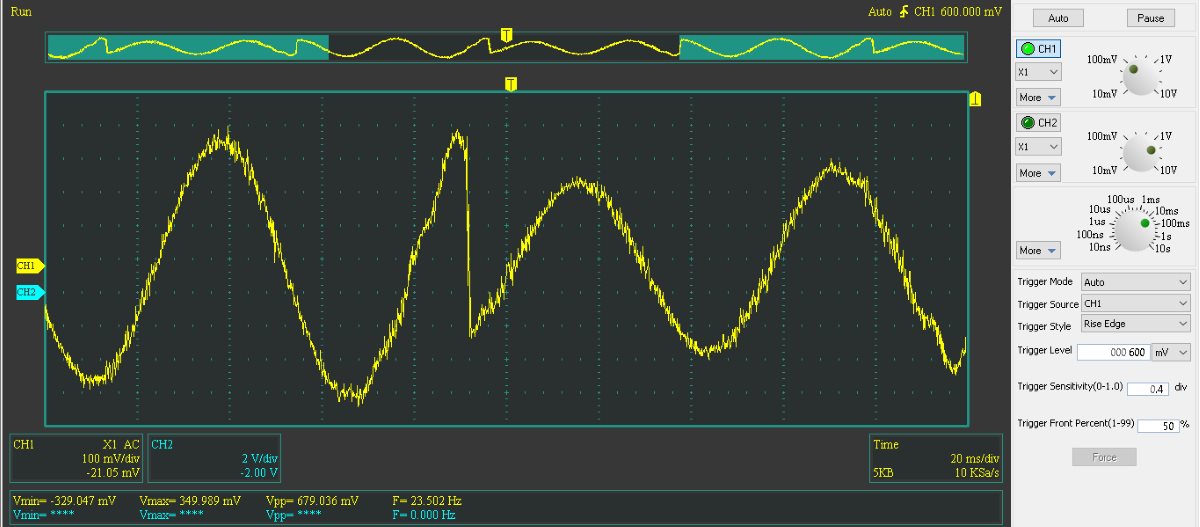Click the CH1 voltage scale knob
1200x527 pixels.
[1136, 76]
